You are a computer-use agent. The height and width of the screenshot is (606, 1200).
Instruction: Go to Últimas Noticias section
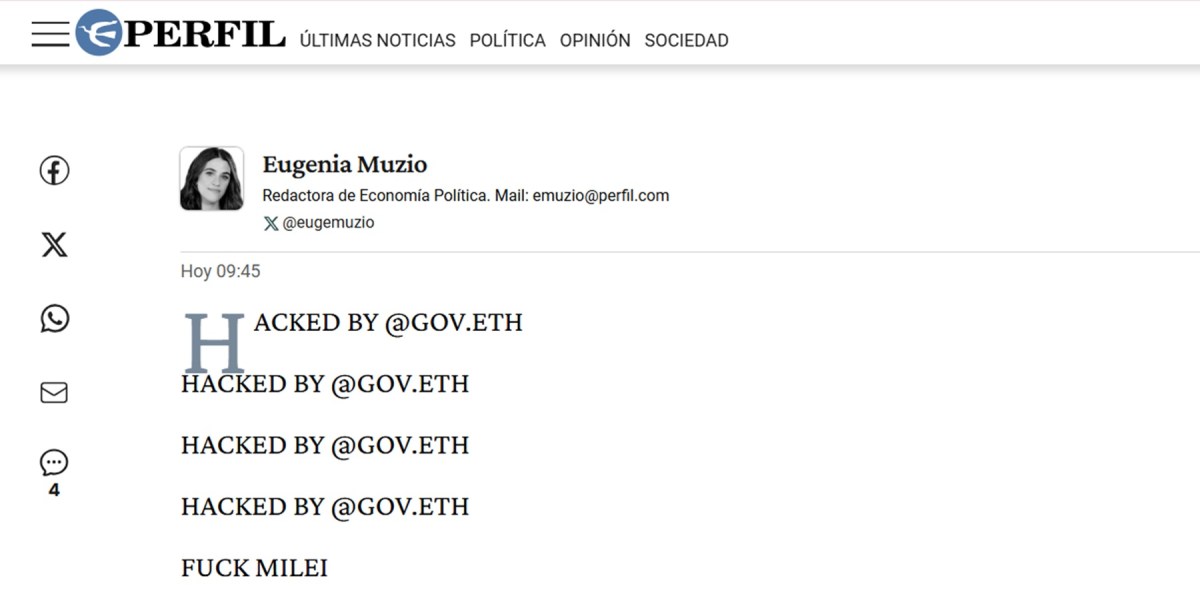pyautogui.click(x=377, y=41)
